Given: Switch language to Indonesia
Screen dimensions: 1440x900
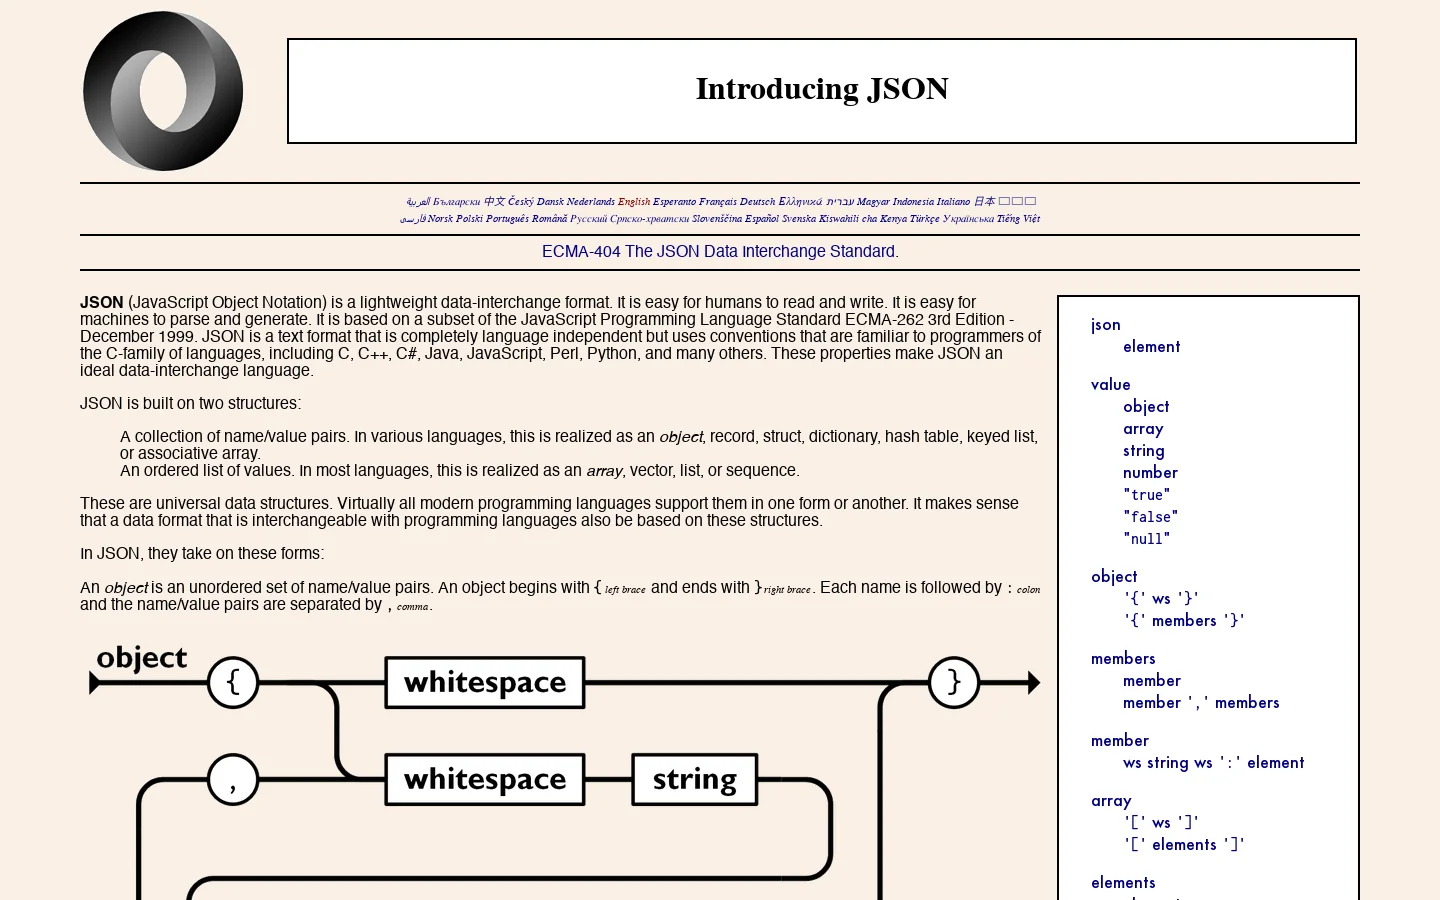Looking at the screenshot, I should (x=913, y=202).
